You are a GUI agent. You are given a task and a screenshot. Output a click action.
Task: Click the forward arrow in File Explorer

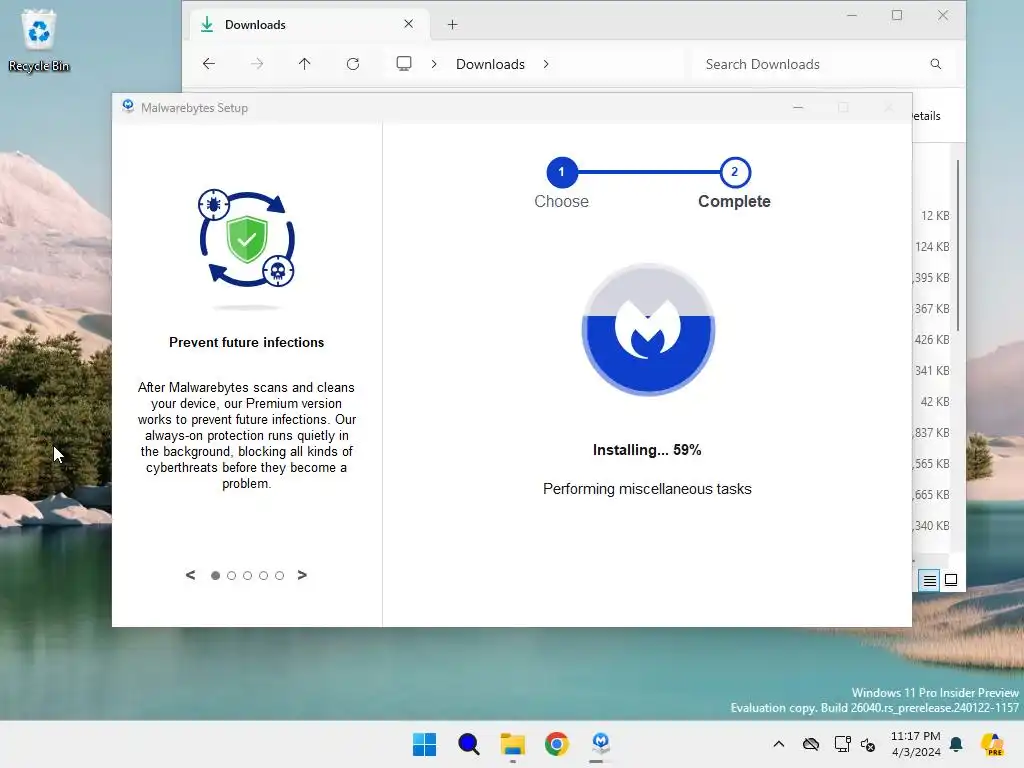257,64
